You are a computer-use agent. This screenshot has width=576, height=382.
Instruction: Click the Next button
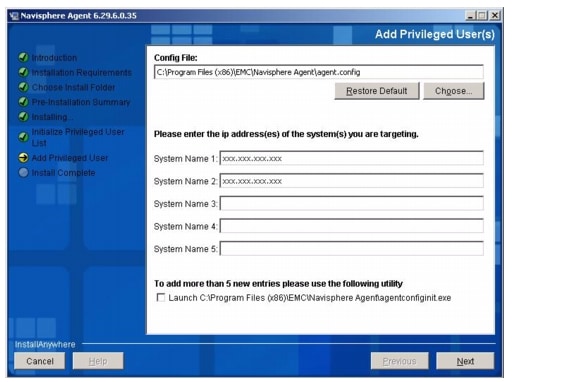click(465, 361)
